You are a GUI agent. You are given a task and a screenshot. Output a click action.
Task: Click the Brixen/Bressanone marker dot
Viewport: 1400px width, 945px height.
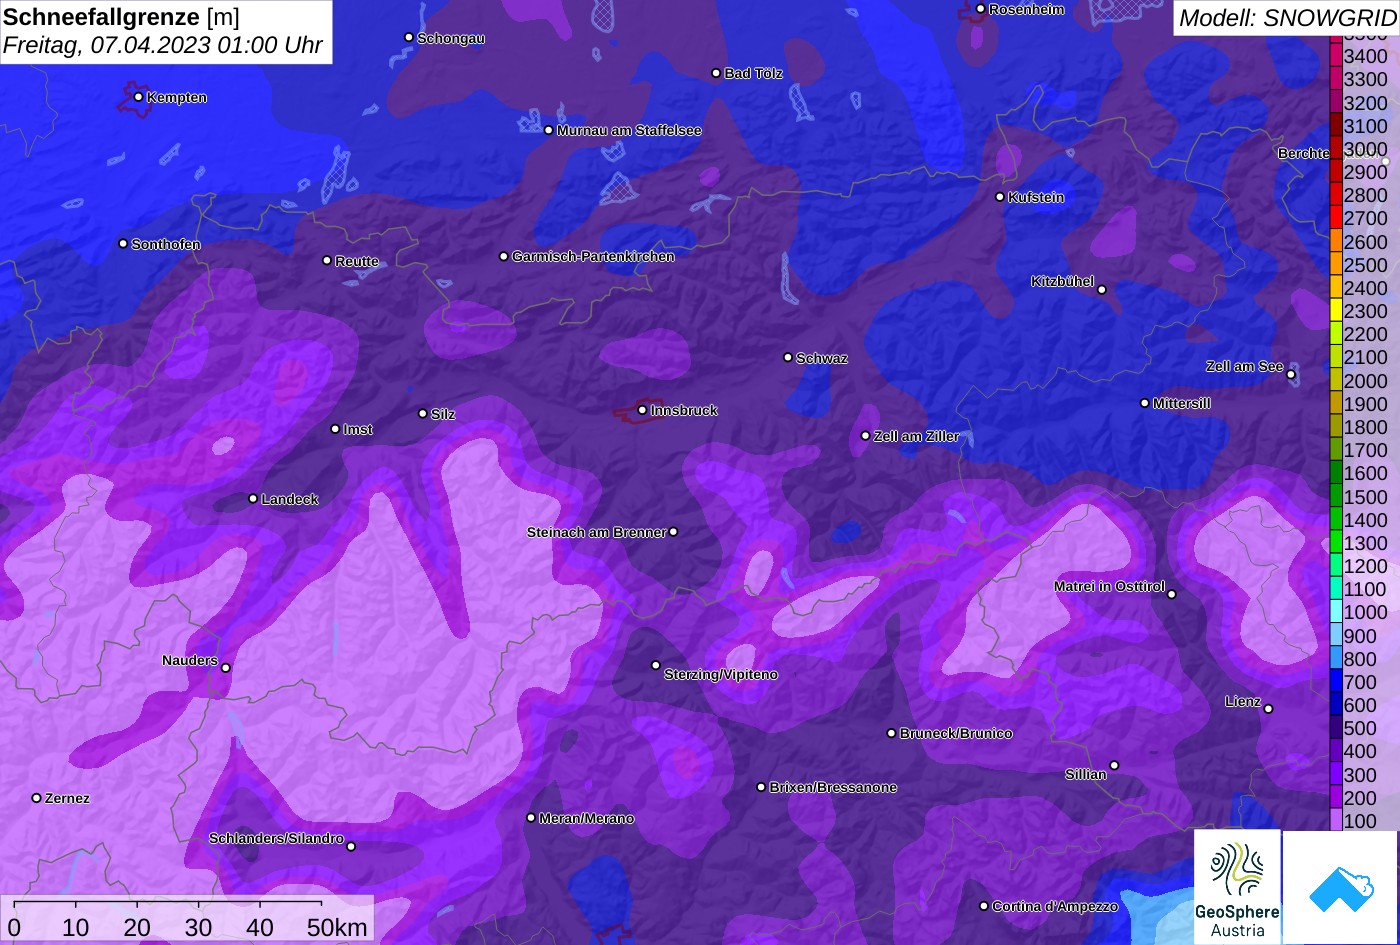pyautogui.click(x=761, y=787)
